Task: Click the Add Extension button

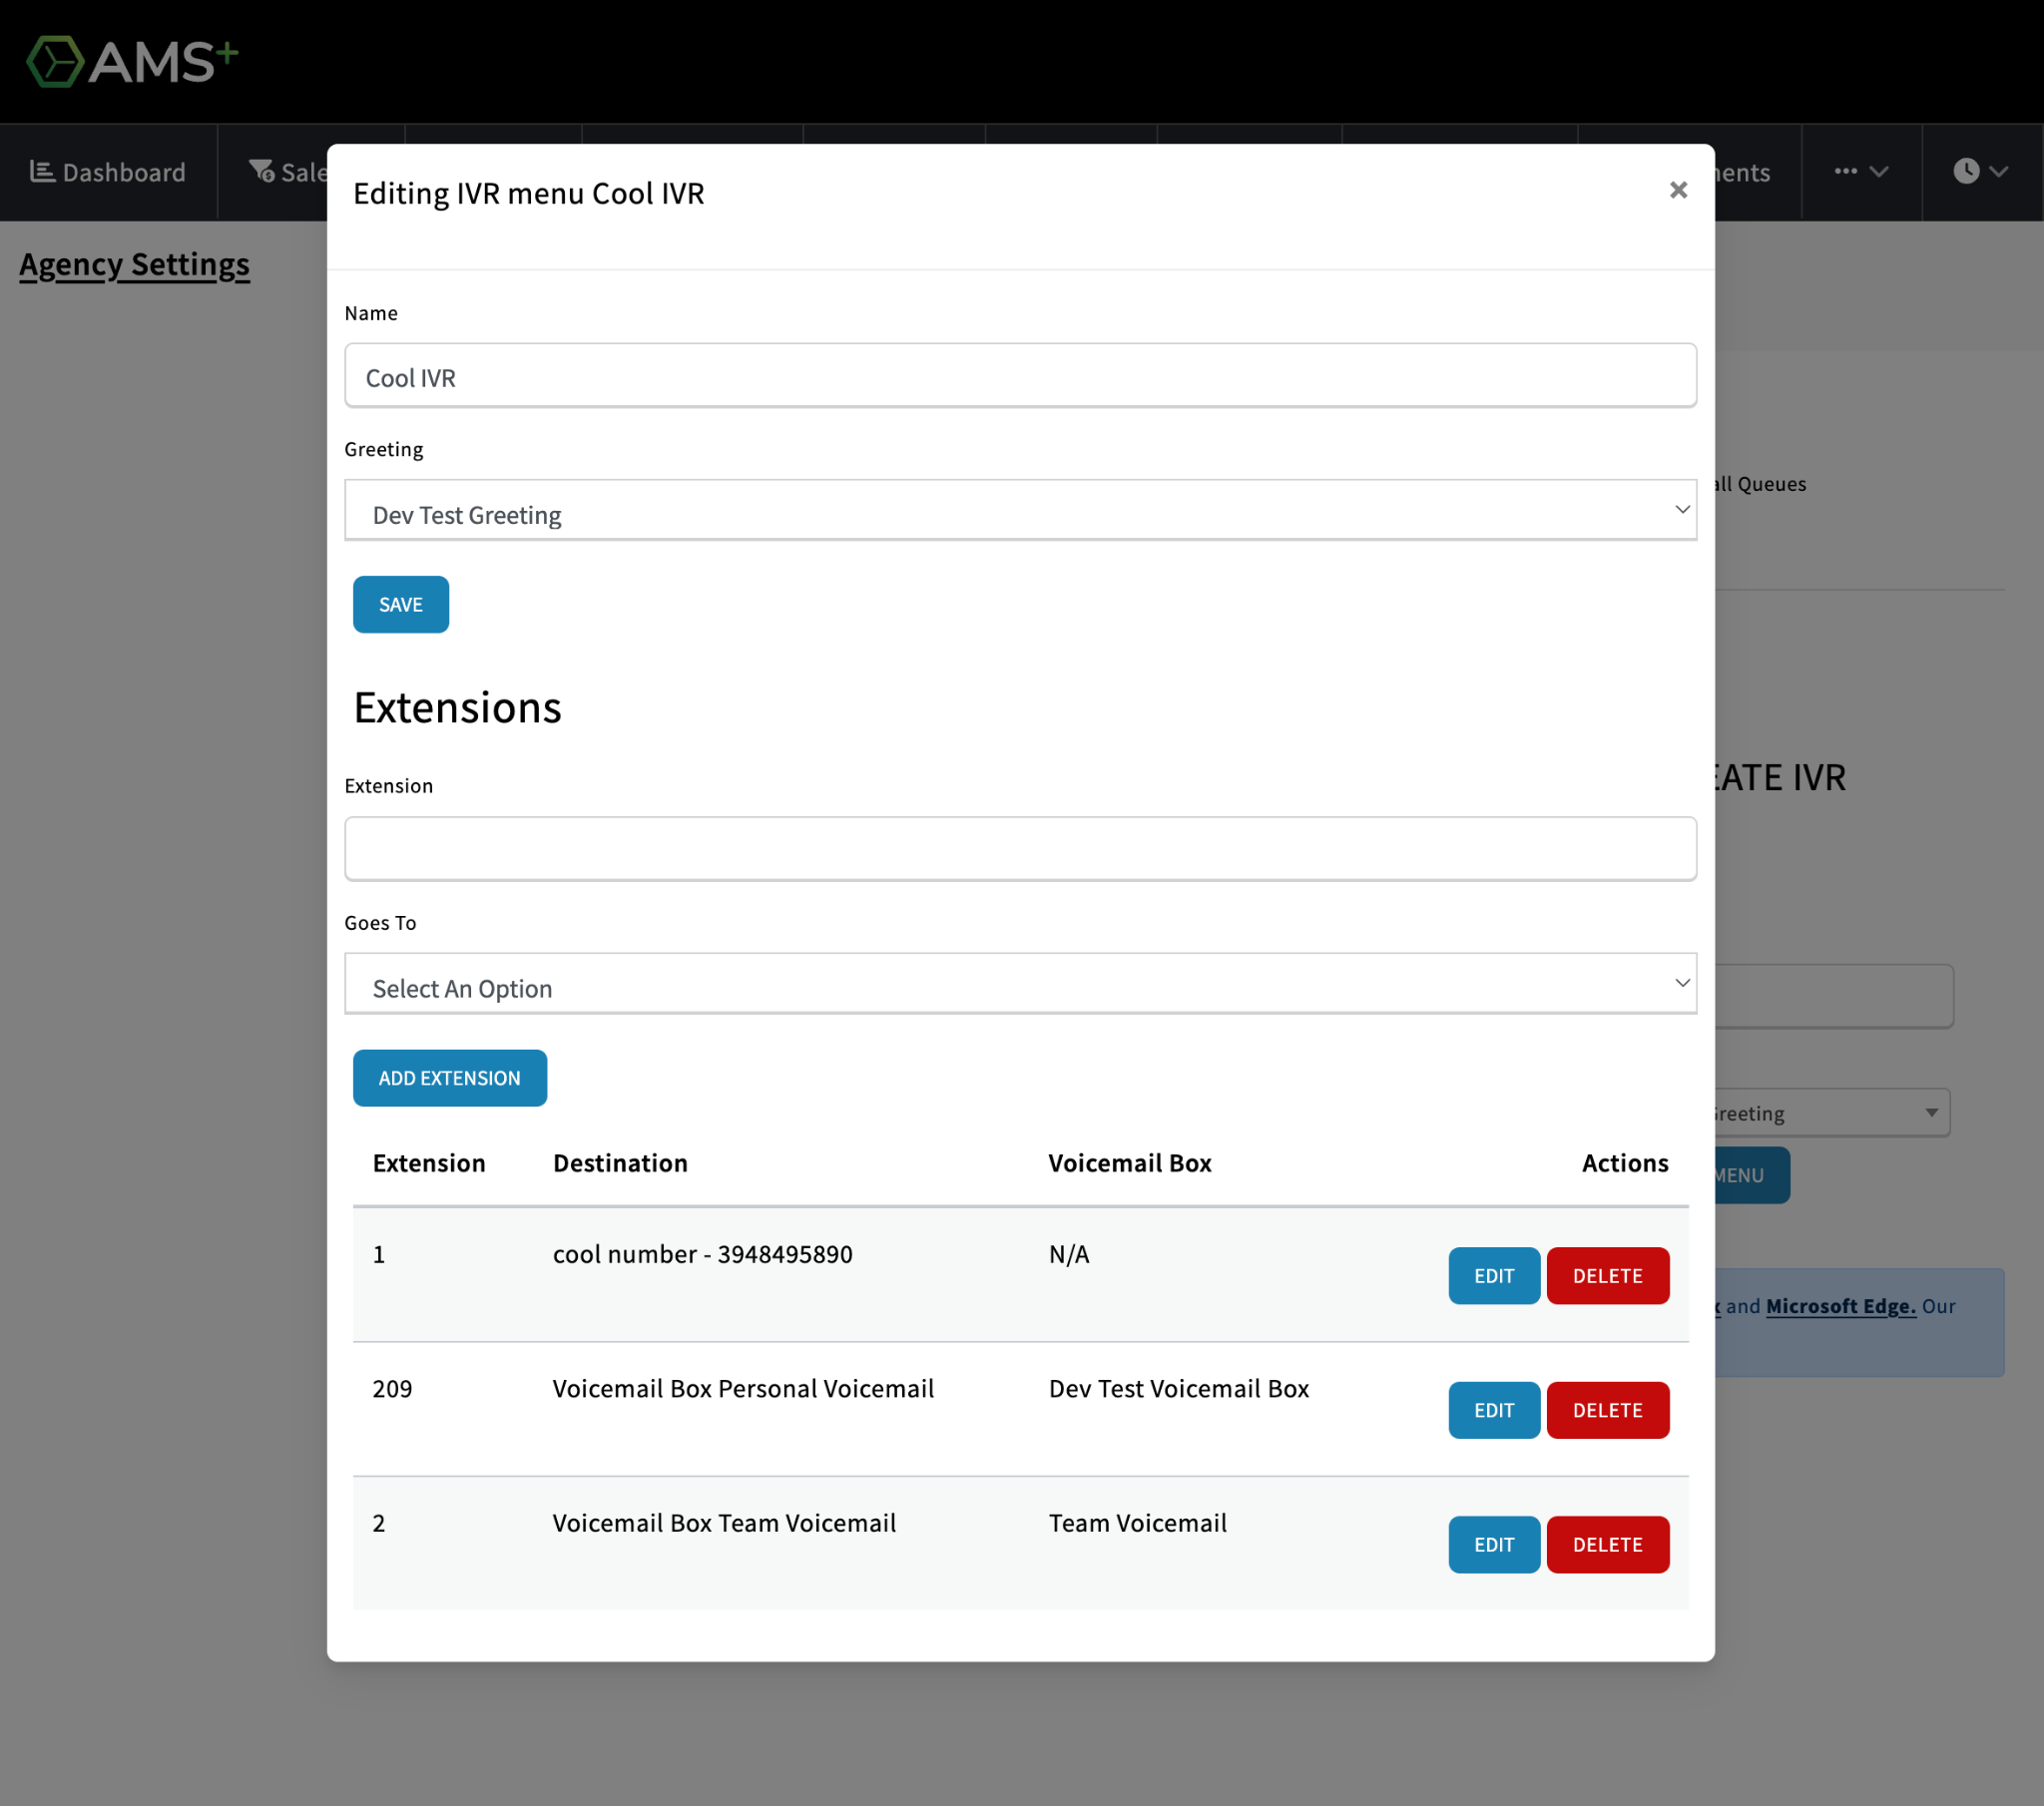Action: pyautogui.click(x=450, y=1078)
